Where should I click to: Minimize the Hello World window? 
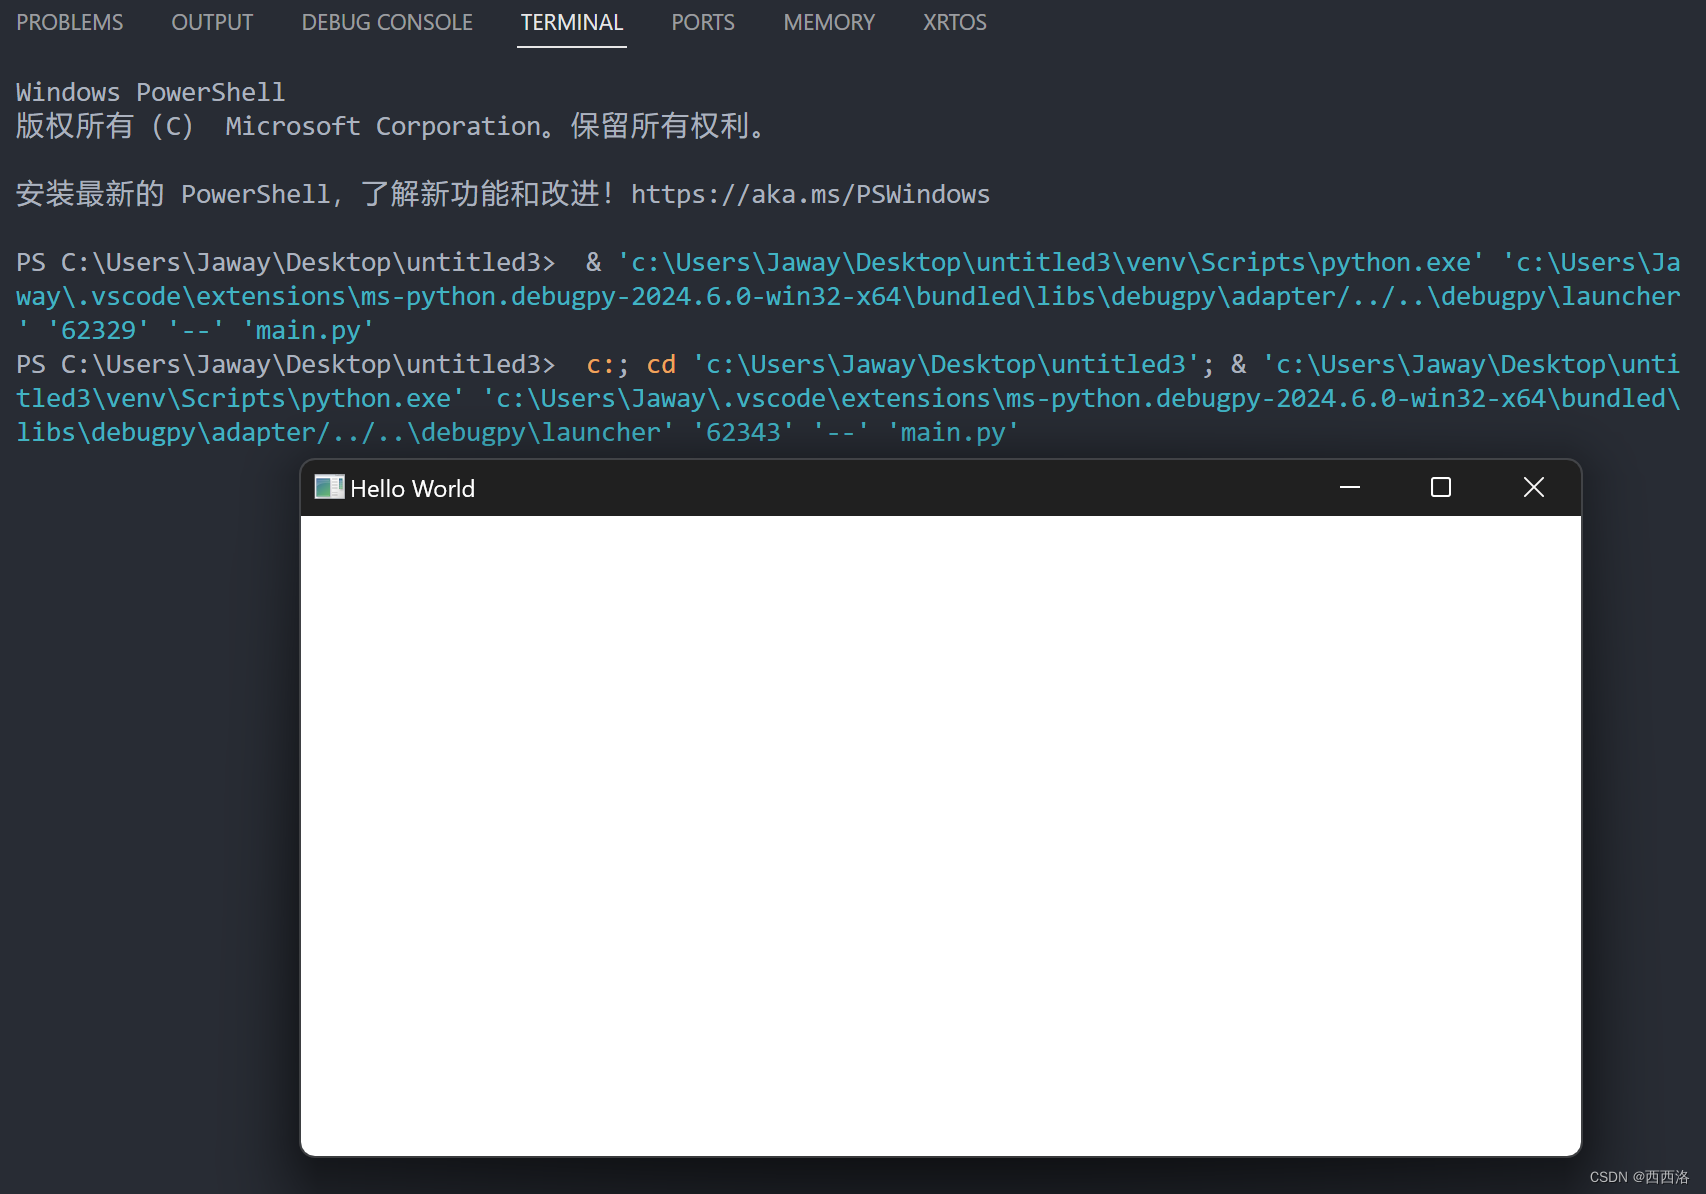pos(1350,487)
